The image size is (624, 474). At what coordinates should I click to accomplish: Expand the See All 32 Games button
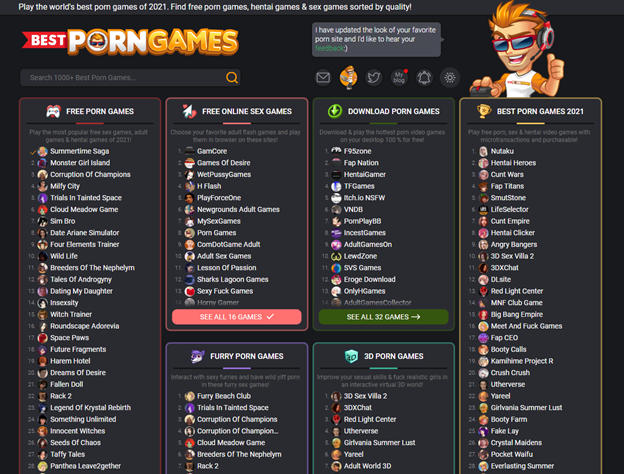click(383, 317)
